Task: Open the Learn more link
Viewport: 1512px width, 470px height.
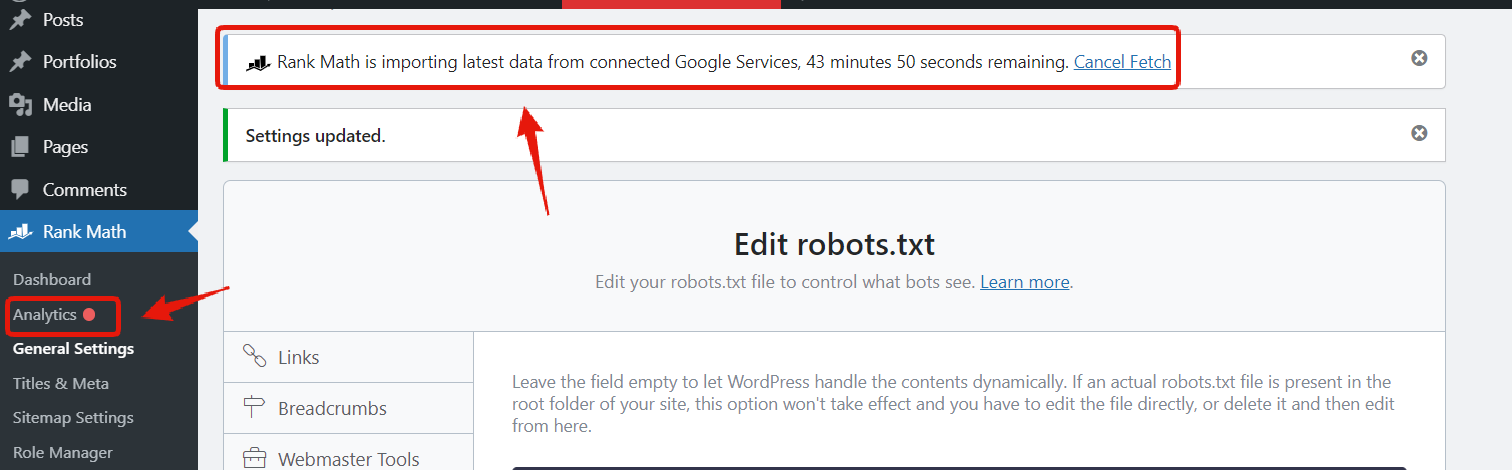Action: tap(1024, 282)
